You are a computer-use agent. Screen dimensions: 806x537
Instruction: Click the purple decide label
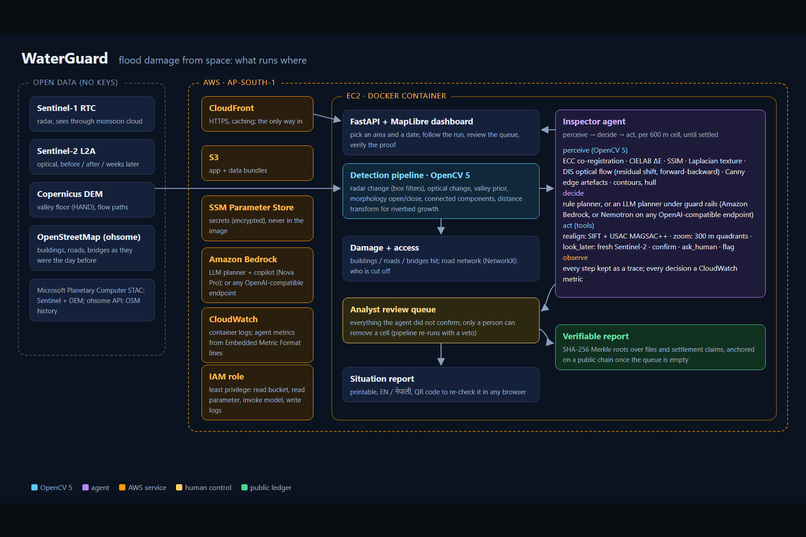tap(573, 193)
